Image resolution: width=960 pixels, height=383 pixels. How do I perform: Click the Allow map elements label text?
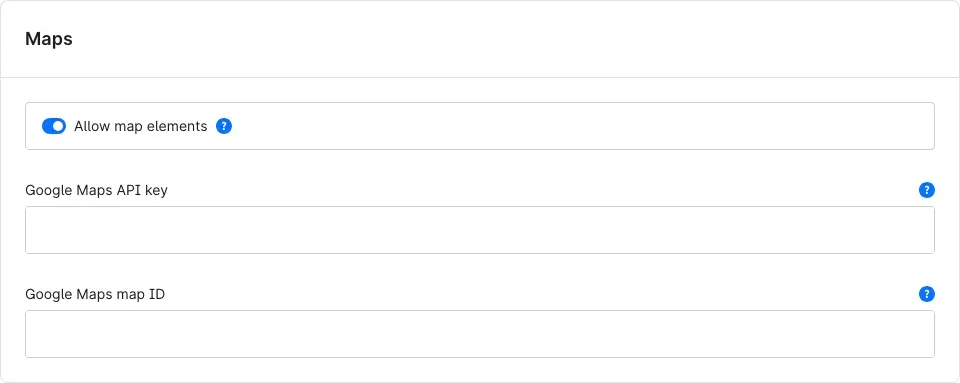tap(141, 126)
